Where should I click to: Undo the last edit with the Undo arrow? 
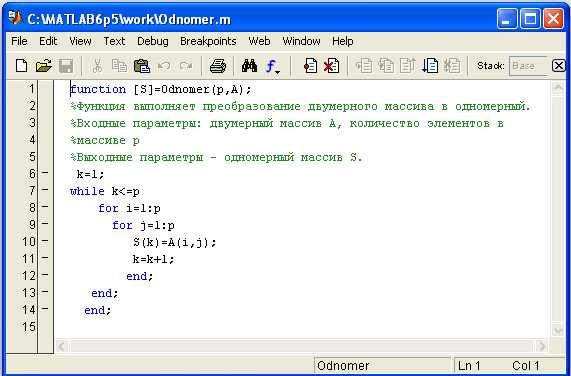(164, 66)
